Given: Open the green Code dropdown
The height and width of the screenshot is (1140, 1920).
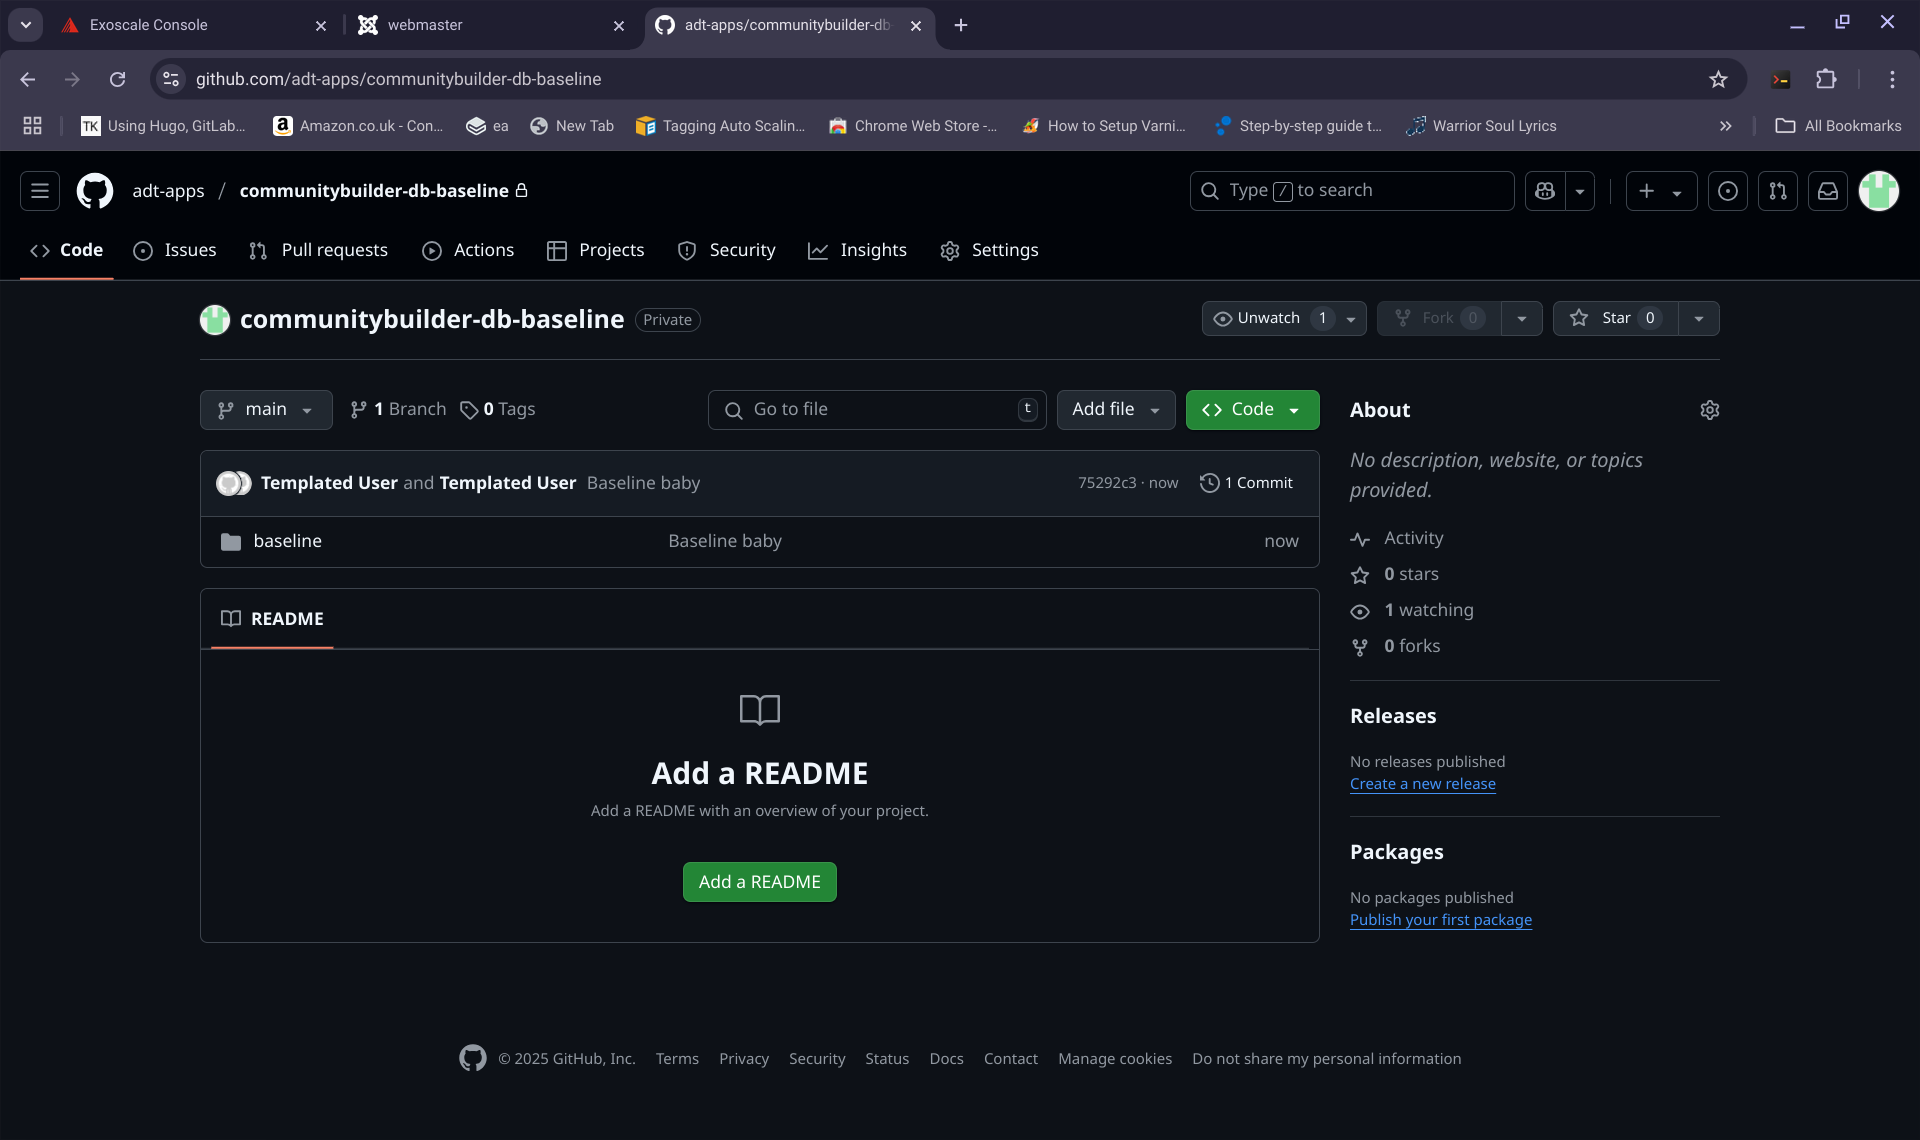Looking at the screenshot, I should [x=1251, y=410].
